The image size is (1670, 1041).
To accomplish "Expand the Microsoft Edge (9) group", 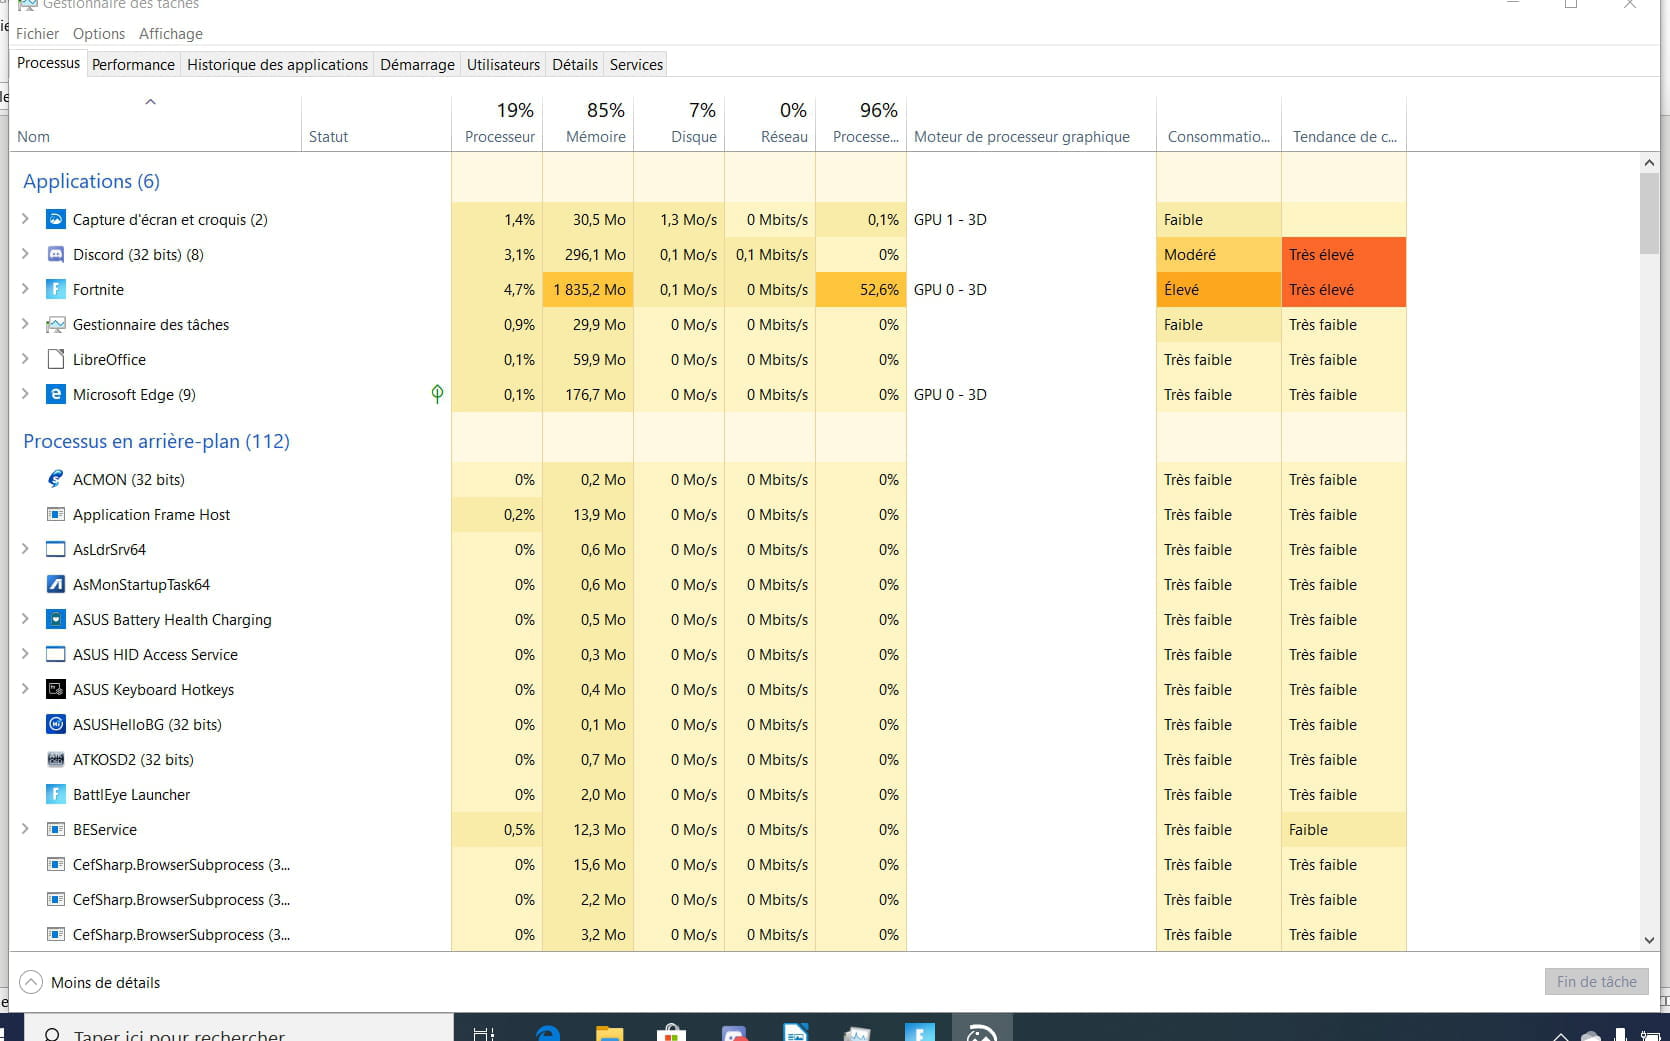I will point(25,394).
